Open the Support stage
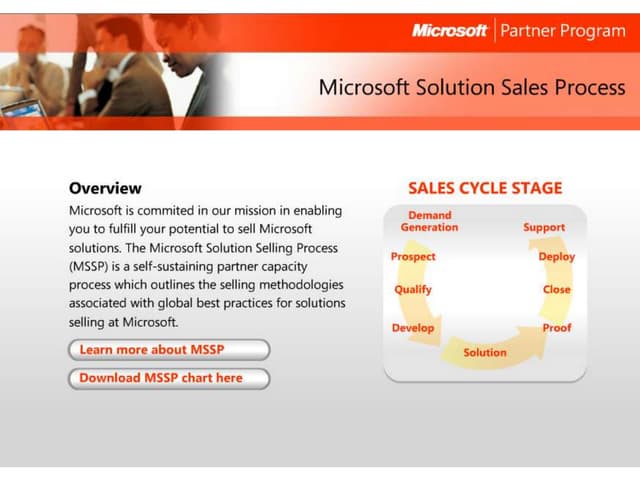The width and height of the screenshot is (640, 480). coord(544,228)
